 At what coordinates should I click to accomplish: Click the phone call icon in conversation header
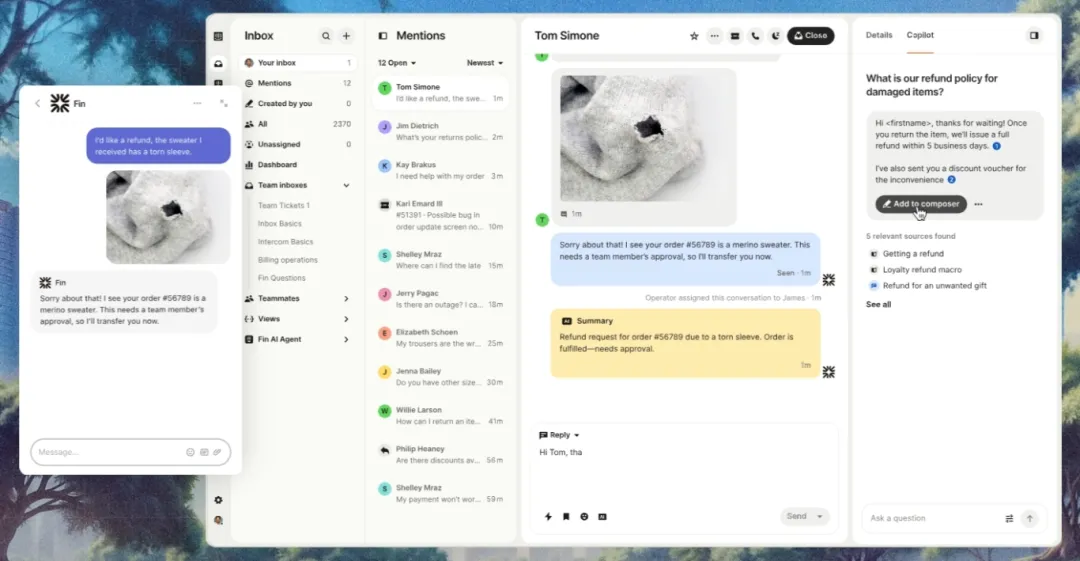(x=755, y=36)
